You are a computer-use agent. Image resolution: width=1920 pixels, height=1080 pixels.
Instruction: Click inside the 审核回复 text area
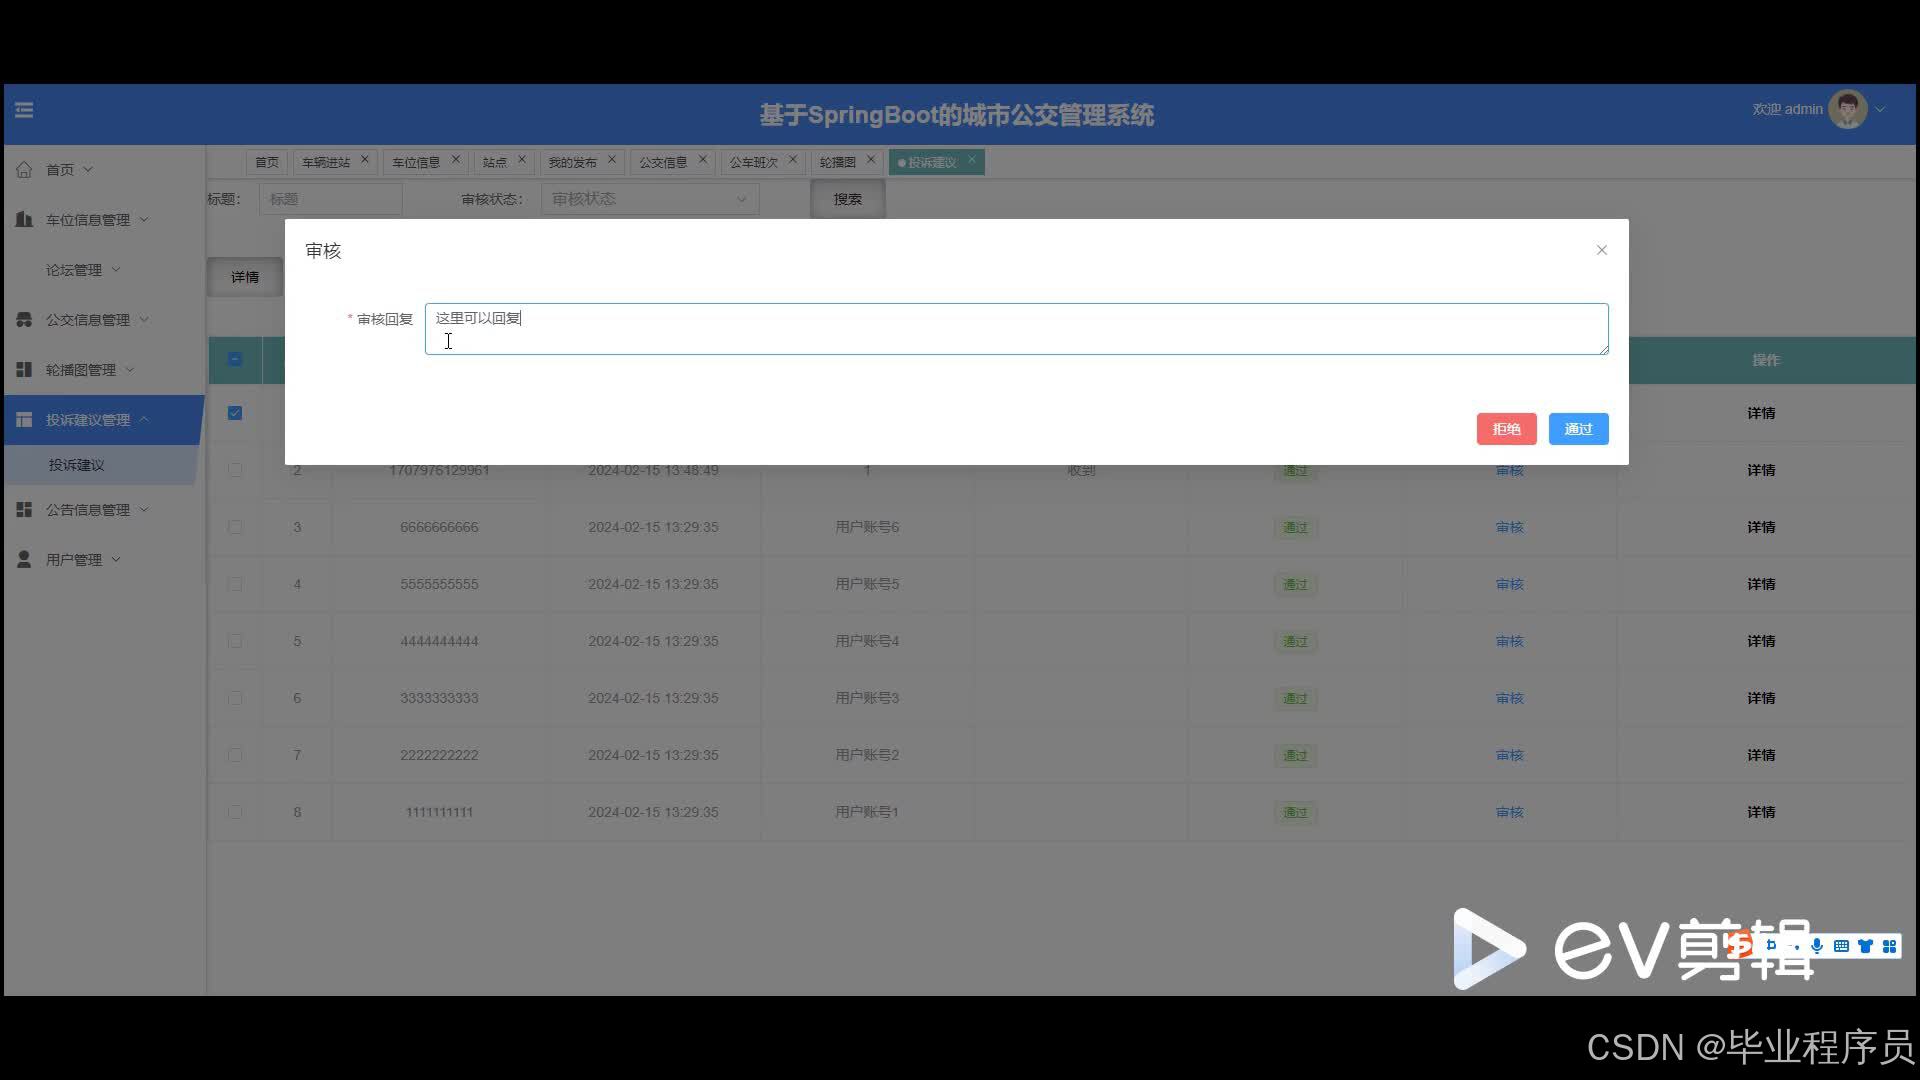click(x=1015, y=329)
